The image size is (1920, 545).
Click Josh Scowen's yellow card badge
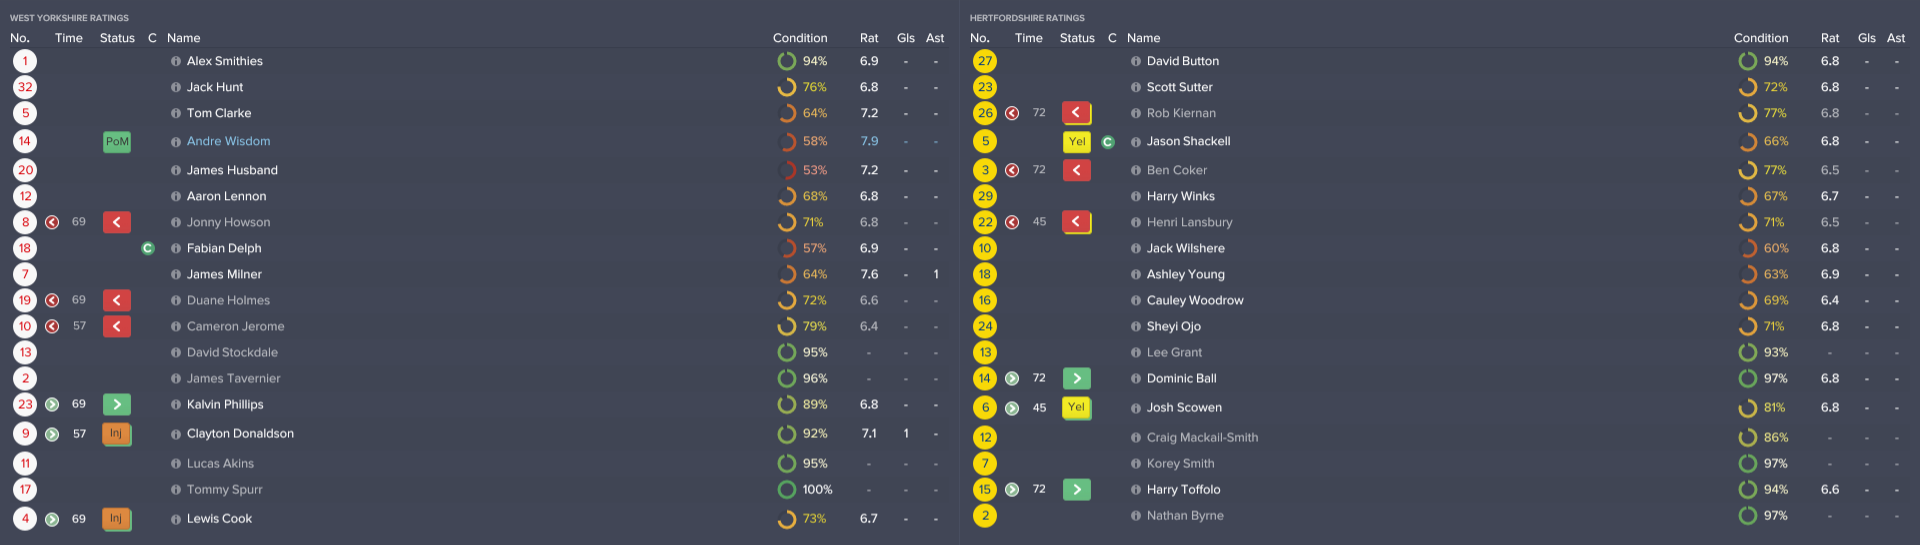click(1077, 407)
